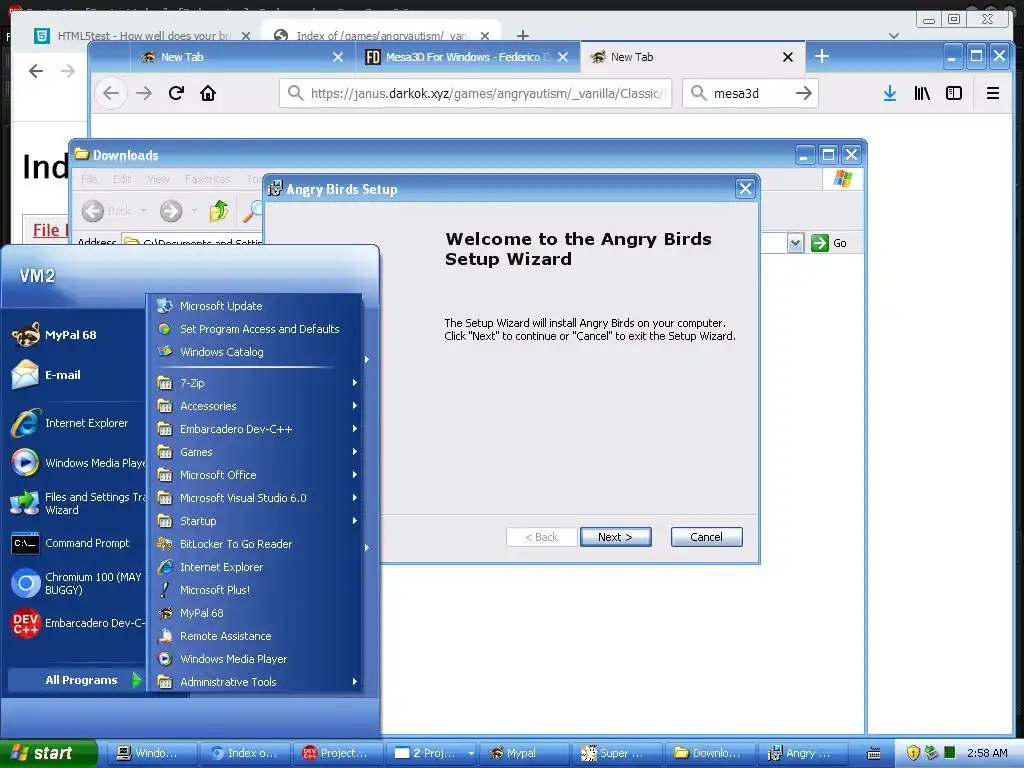Switch to Project taskbar button
Viewport: 1024px width, 768px height.
[x=338, y=753]
